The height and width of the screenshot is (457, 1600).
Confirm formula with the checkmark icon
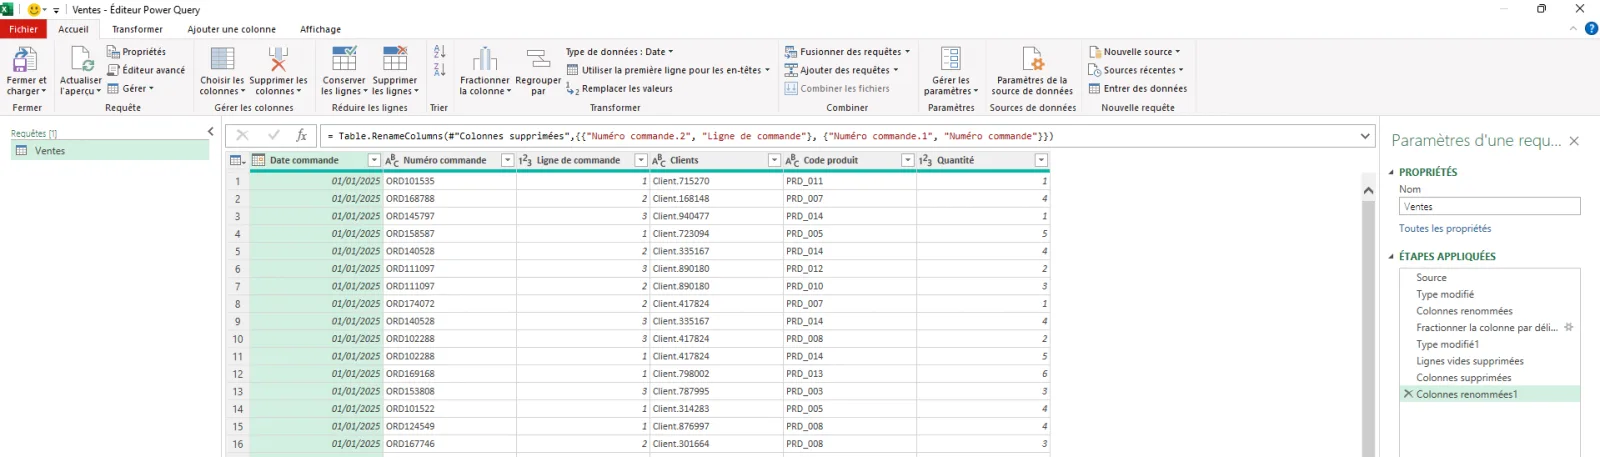273,135
